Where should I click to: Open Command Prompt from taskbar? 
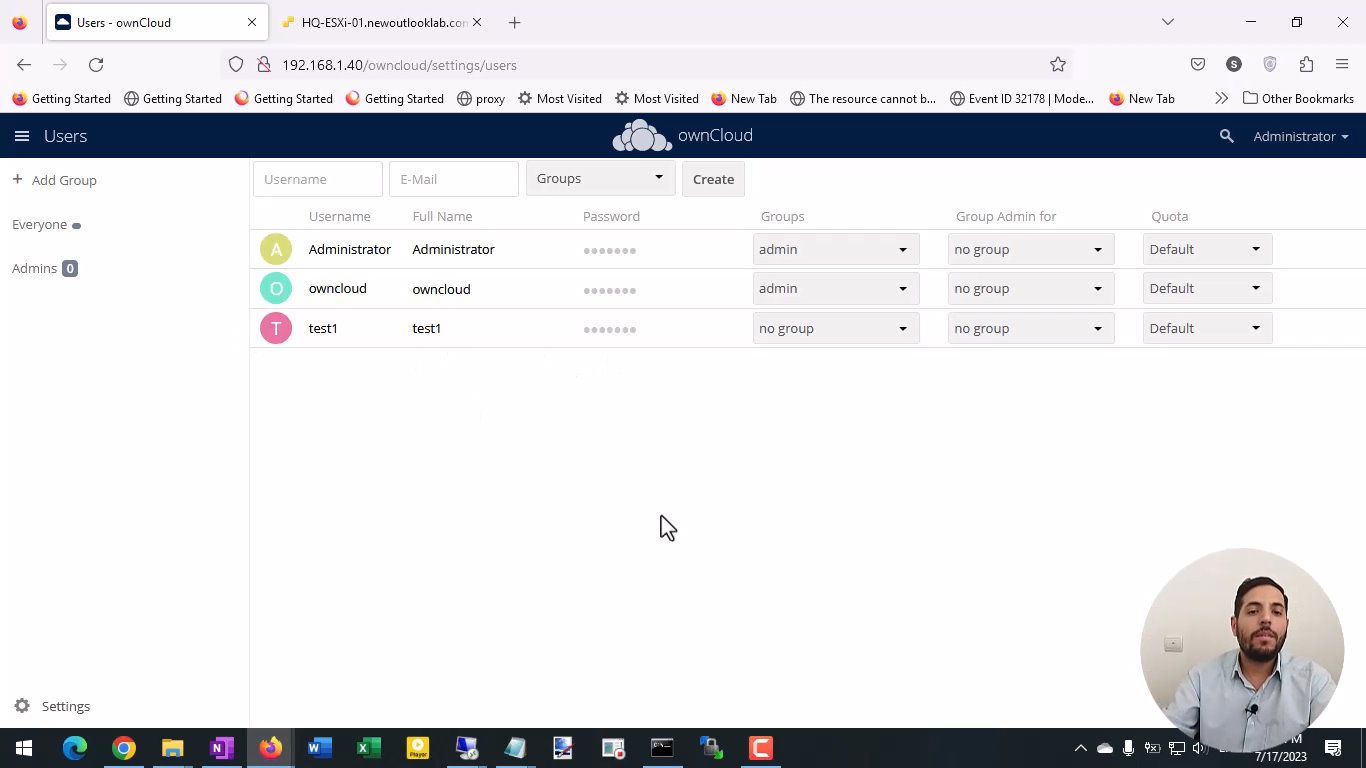(x=662, y=748)
